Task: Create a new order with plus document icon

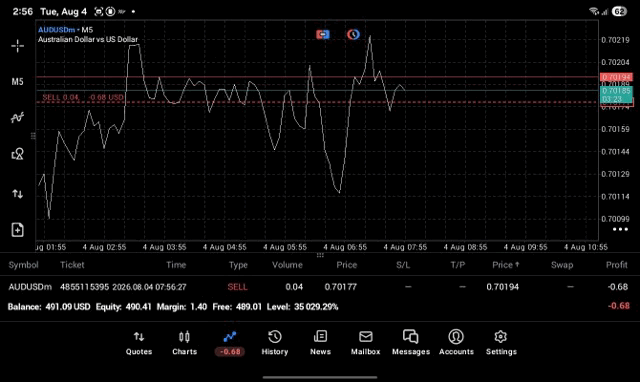Action: click(x=18, y=230)
